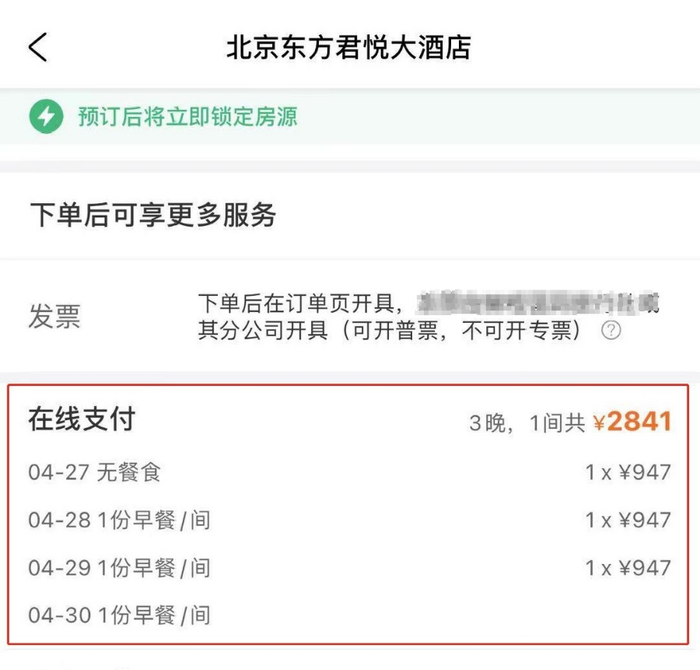Tap the blurred invoice company name text

coord(538,304)
